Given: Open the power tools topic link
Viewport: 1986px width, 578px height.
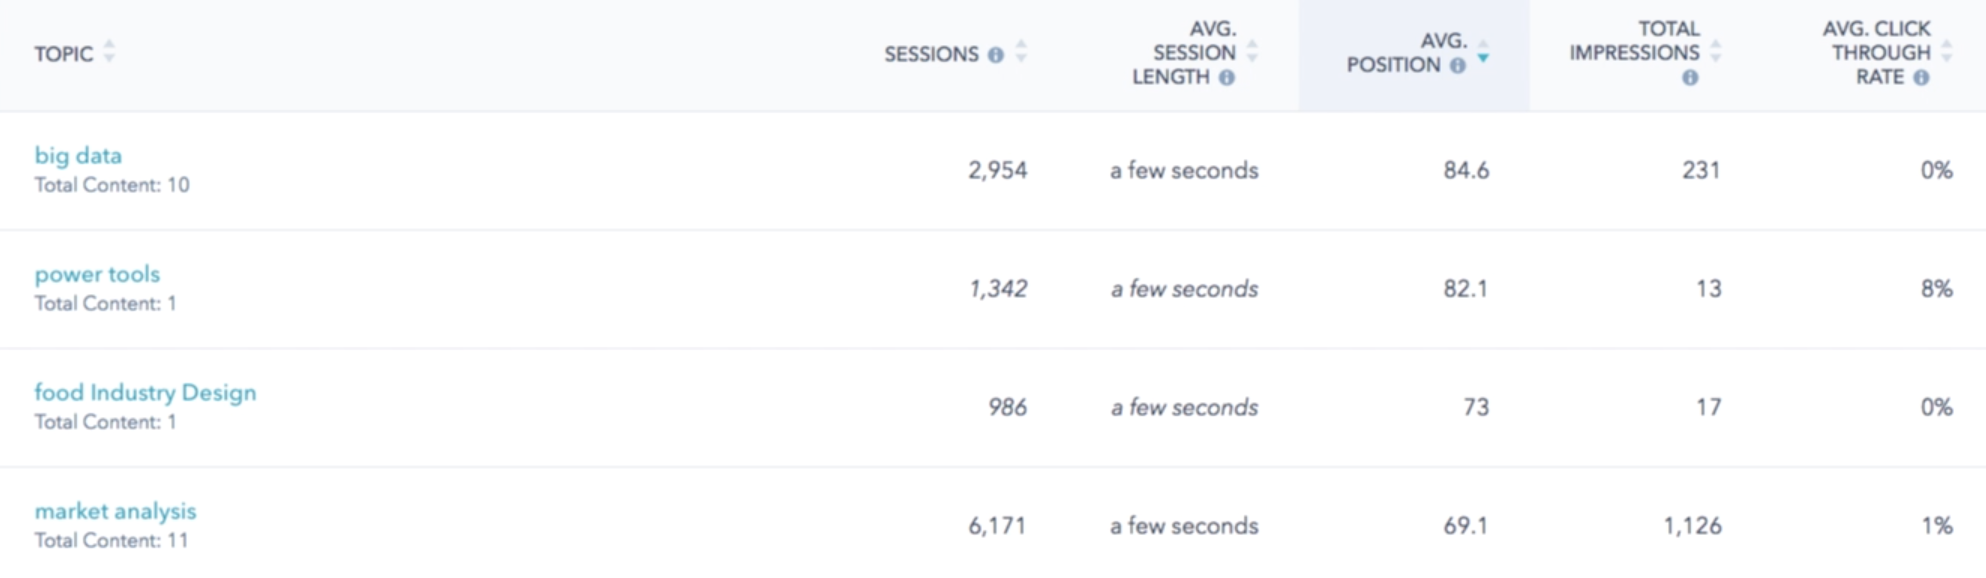Looking at the screenshot, I should 97,274.
